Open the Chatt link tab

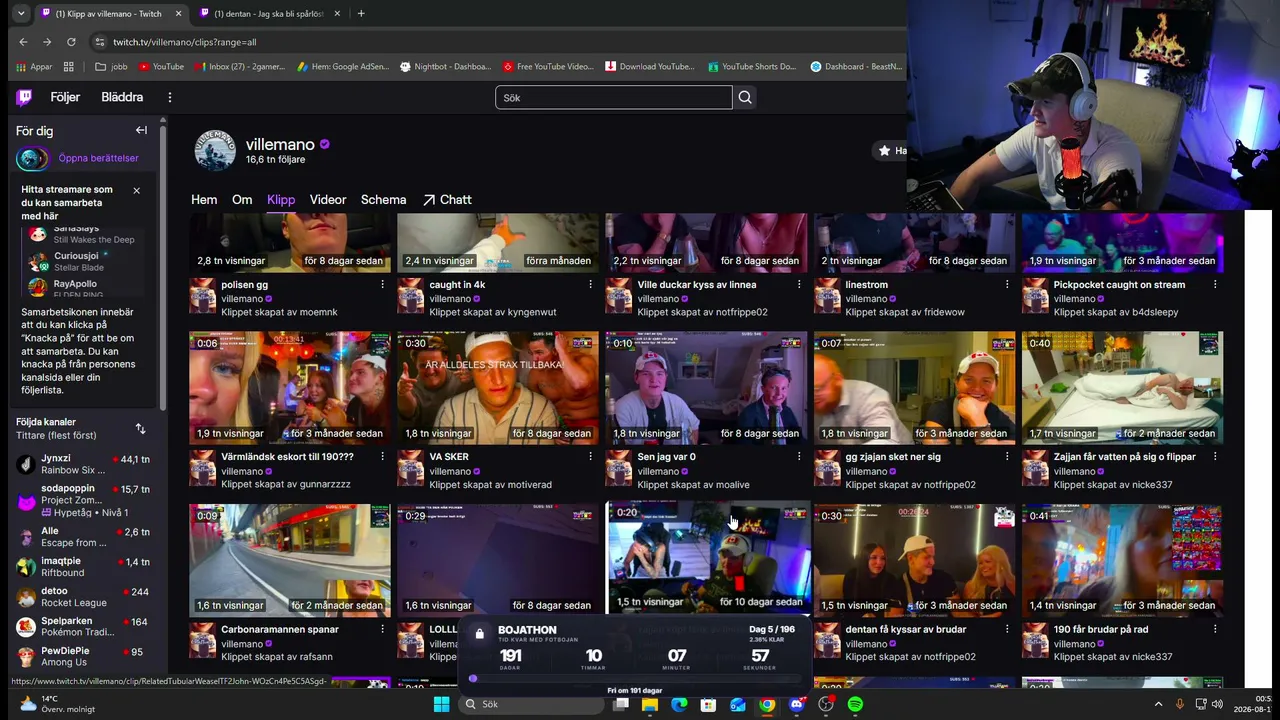point(447,200)
